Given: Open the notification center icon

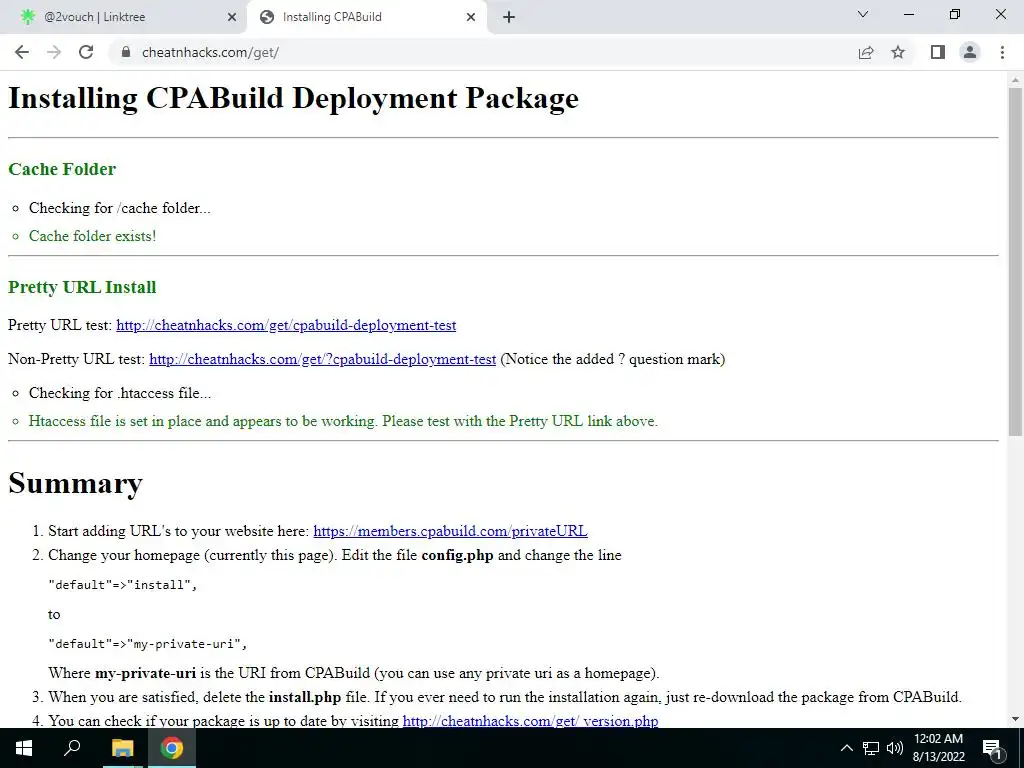Looking at the screenshot, I should (x=992, y=748).
